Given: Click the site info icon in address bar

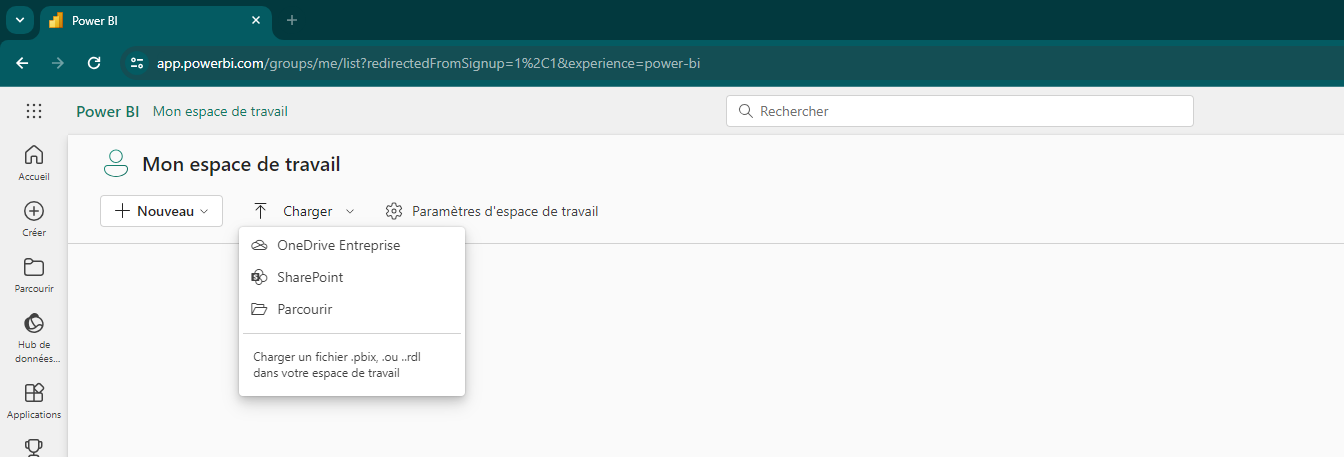Looking at the screenshot, I should point(138,63).
